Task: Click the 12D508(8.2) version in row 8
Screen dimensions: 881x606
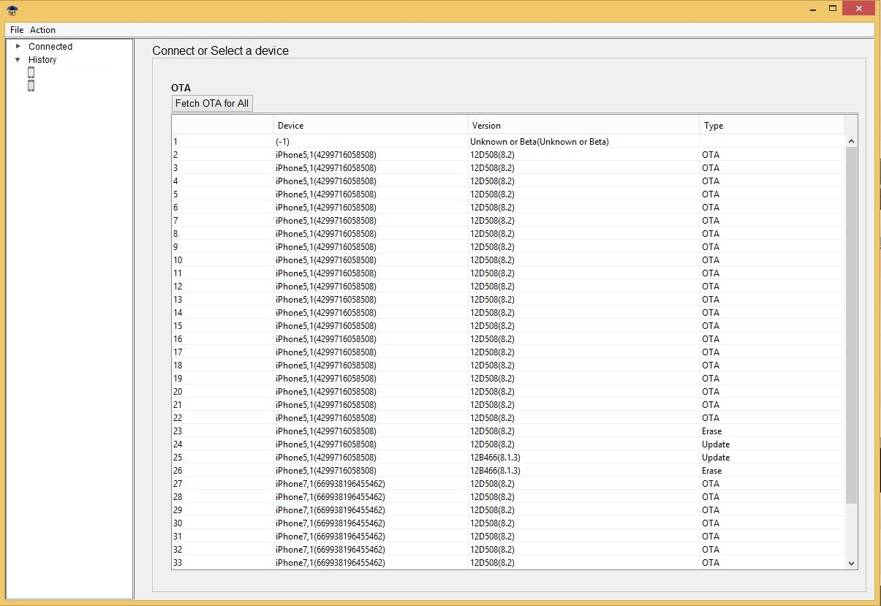Action: [492, 234]
